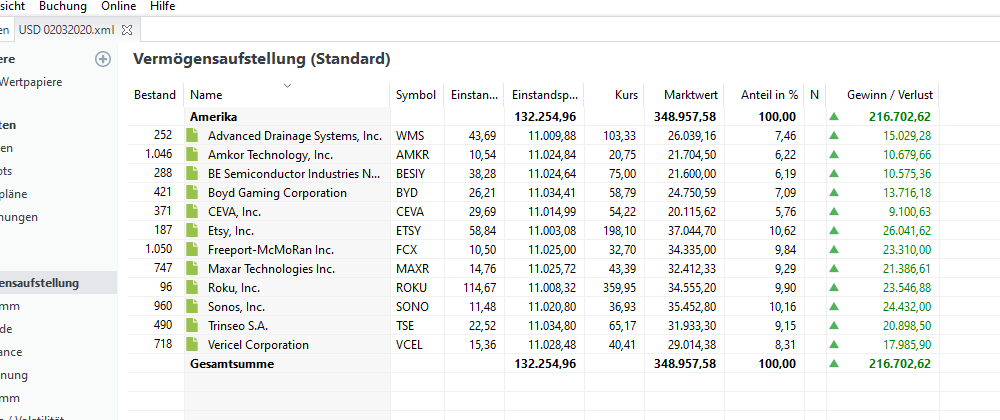Viewport: 1000px width, 420px height.
Task: Sort by the Symbol column header
Action: tap(416, 95)
